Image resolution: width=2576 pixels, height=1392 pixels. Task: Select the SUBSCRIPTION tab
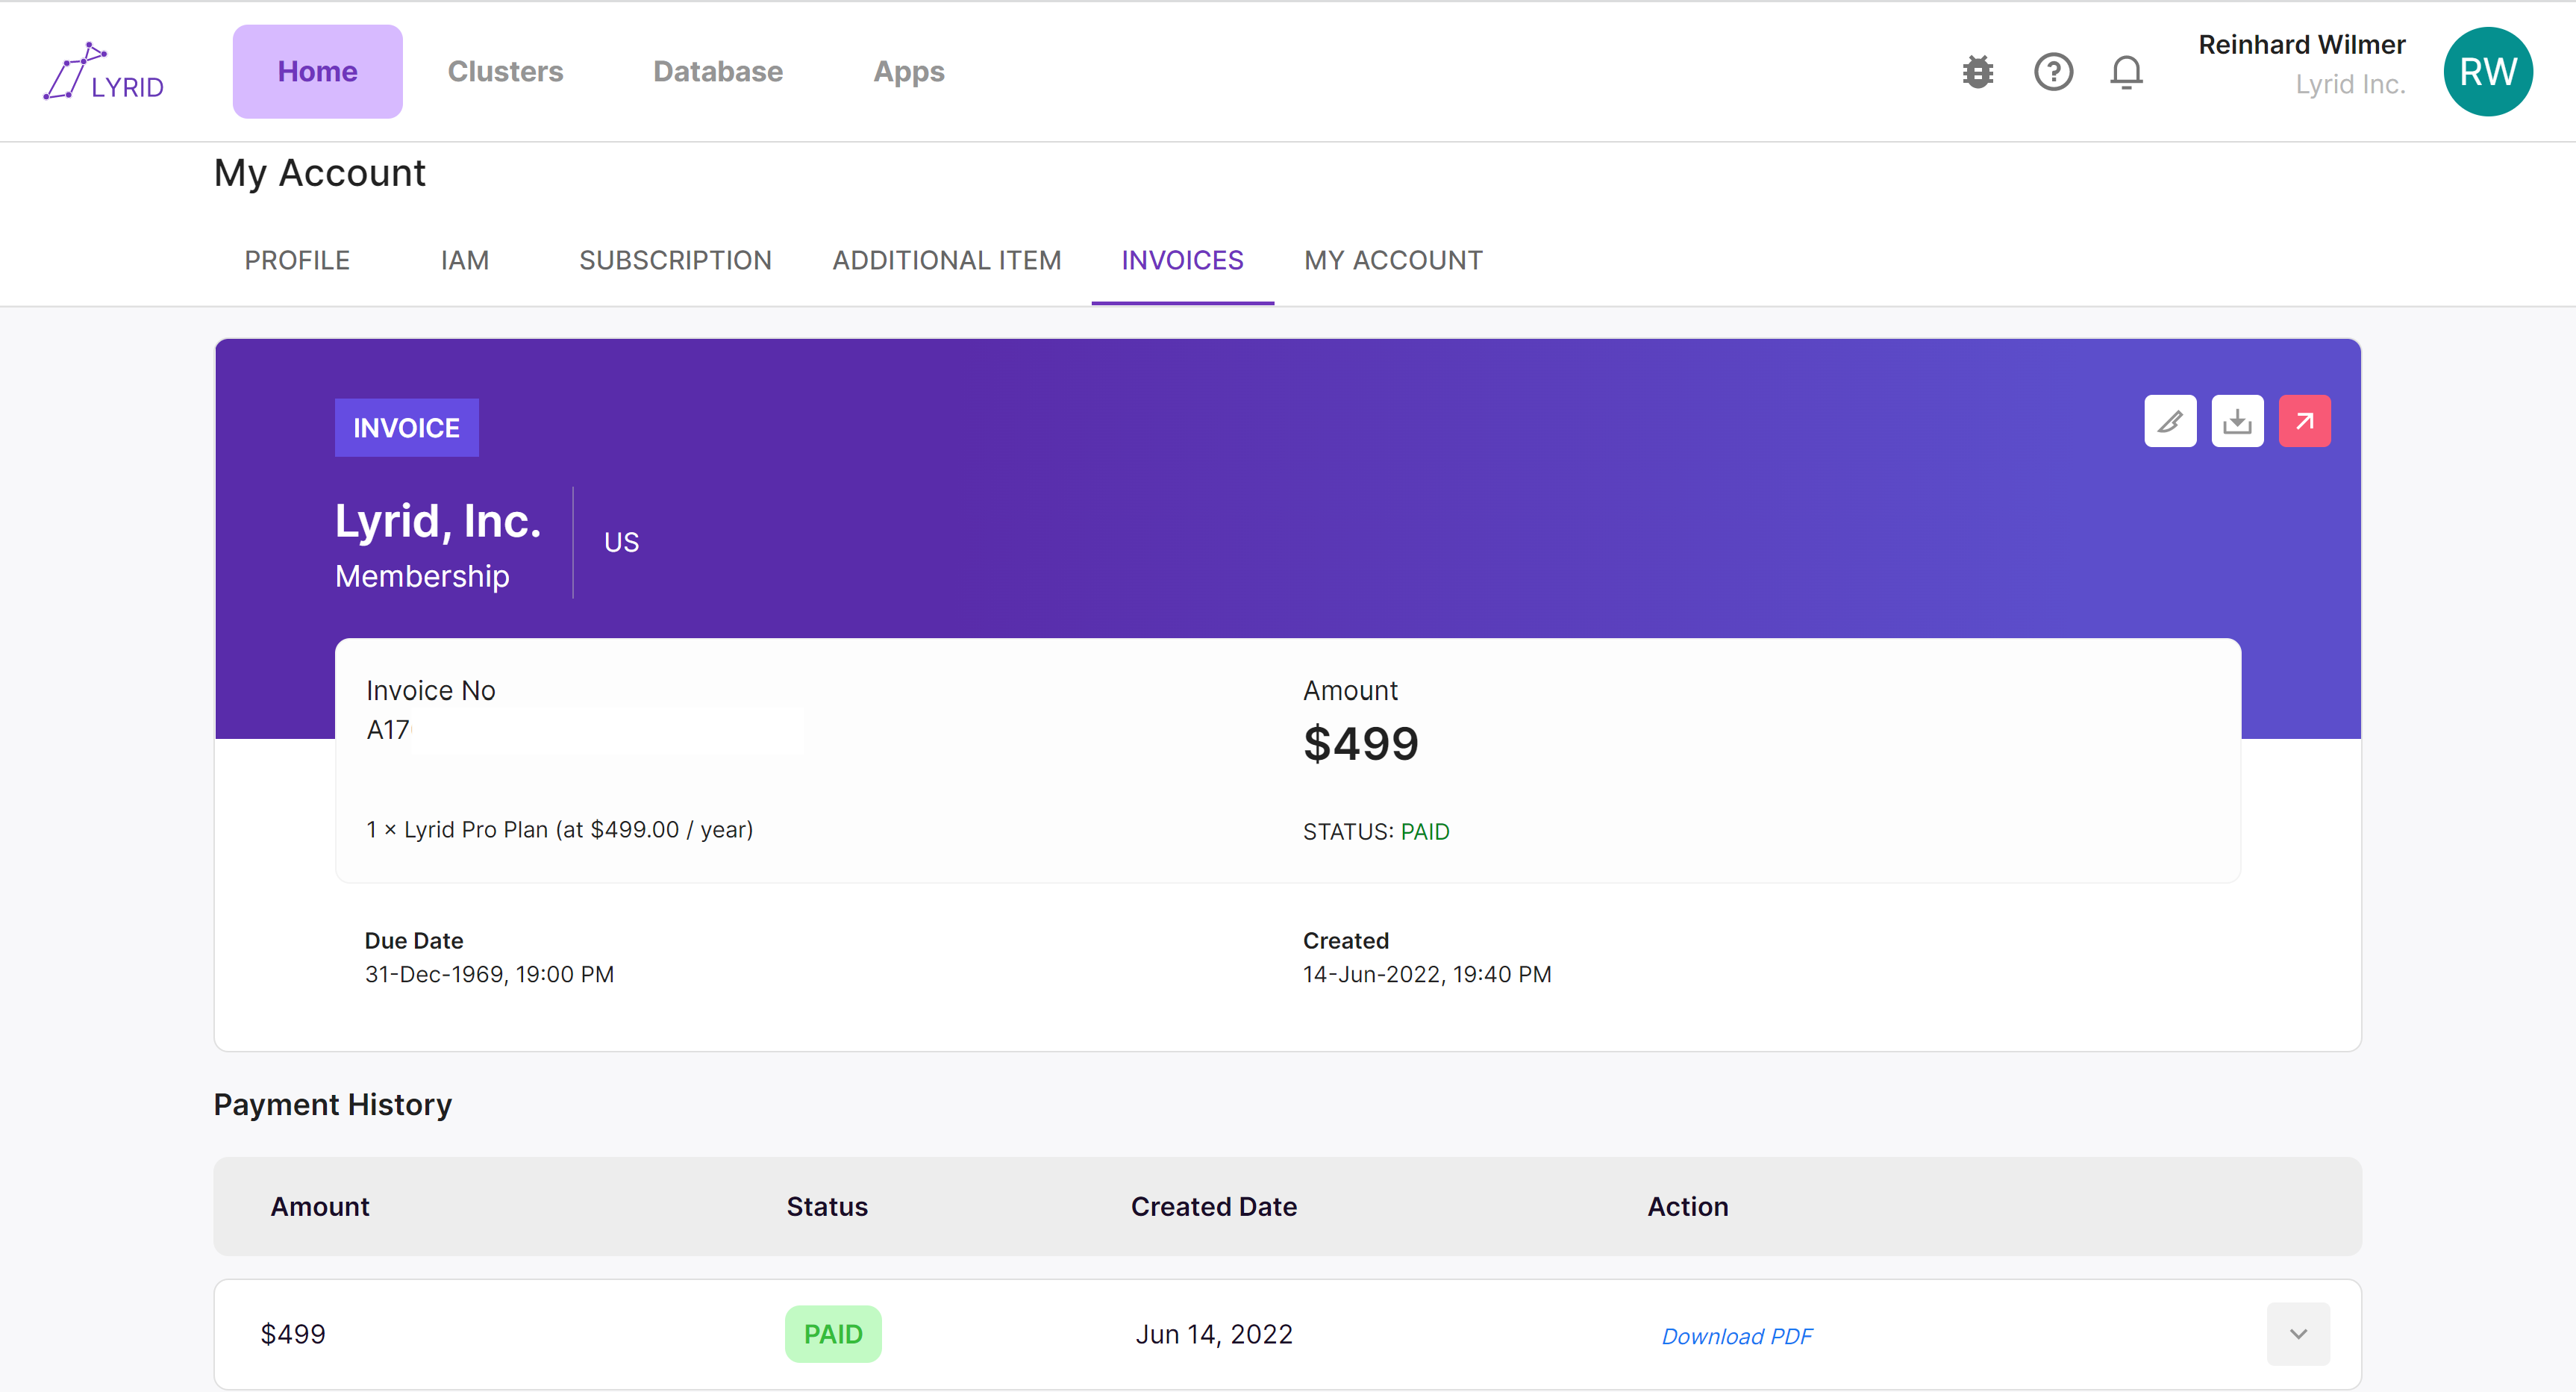(675, 260)
